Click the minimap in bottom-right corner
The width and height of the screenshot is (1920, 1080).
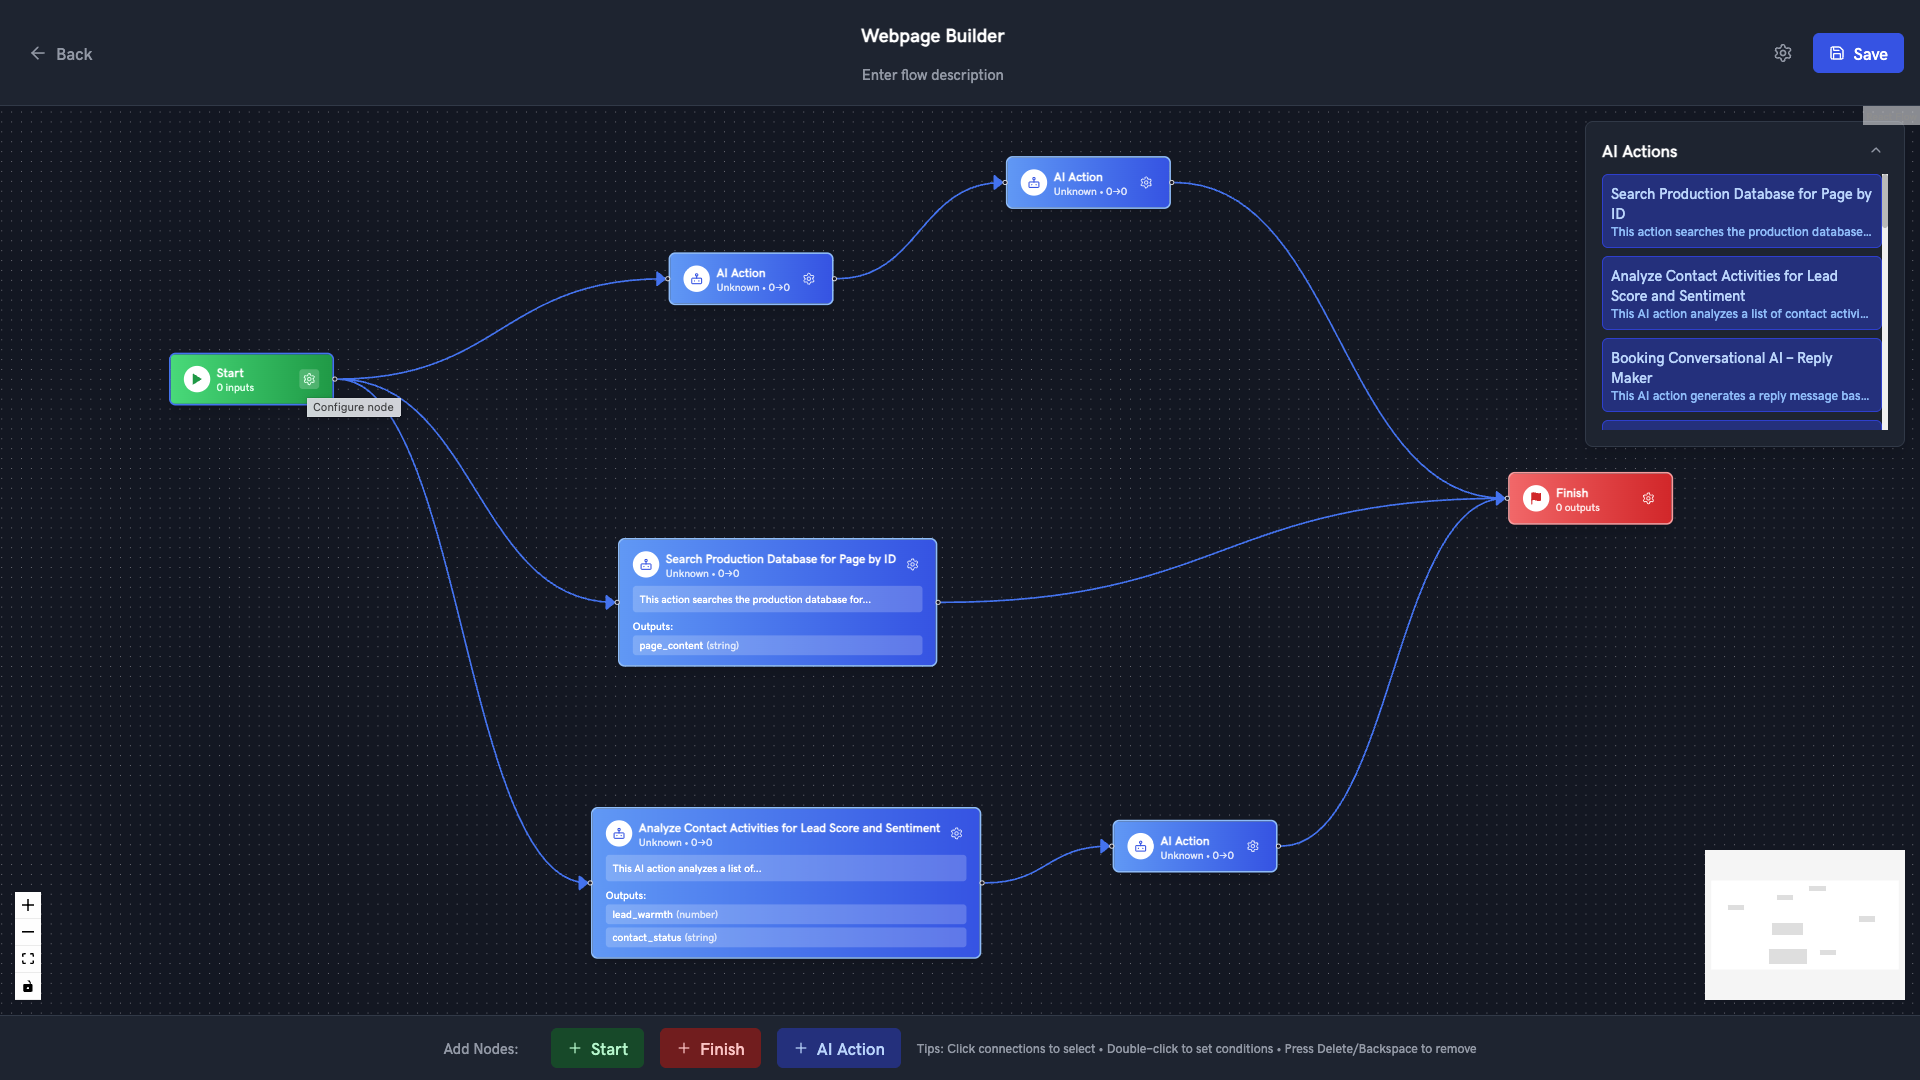[x=1804, y=924]
